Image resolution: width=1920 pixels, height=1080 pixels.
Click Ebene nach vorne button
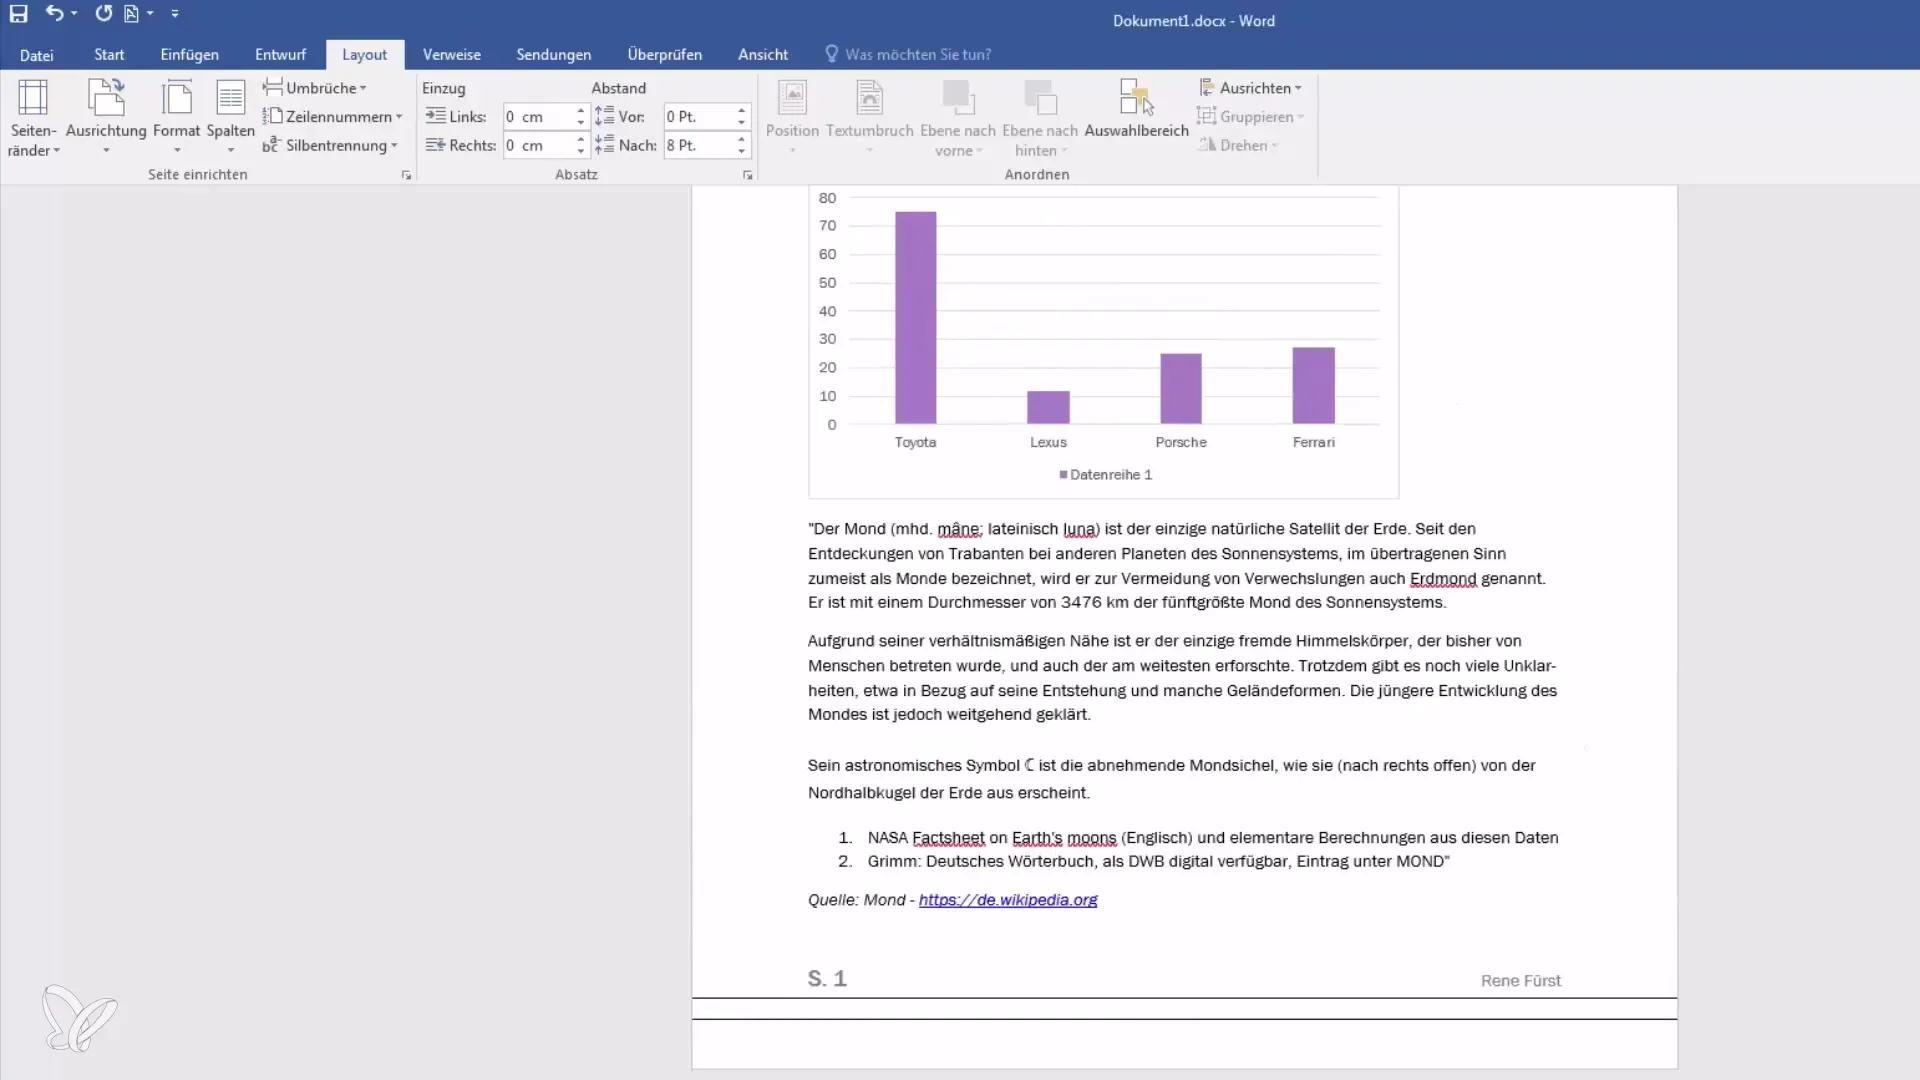click(x=958, y=118)
